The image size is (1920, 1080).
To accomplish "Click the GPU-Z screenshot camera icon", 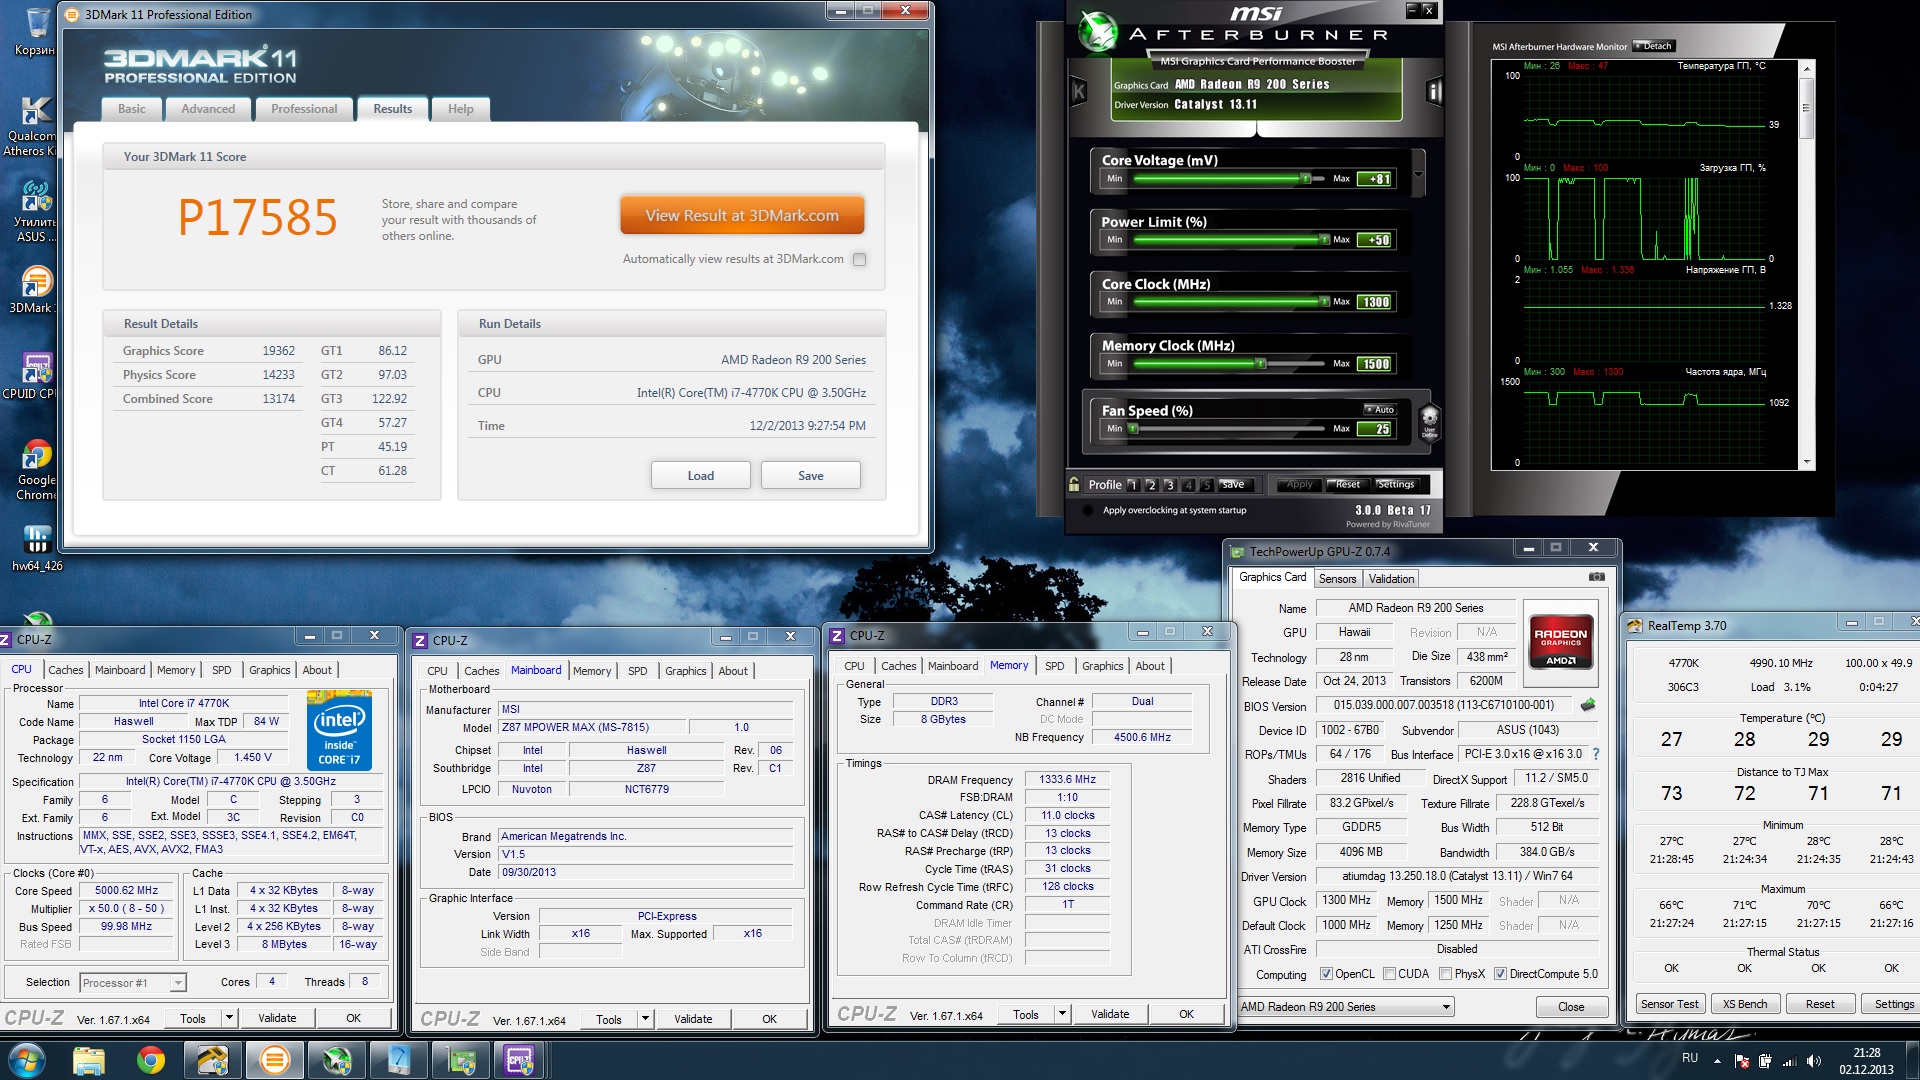I will tap(1596, 577).
